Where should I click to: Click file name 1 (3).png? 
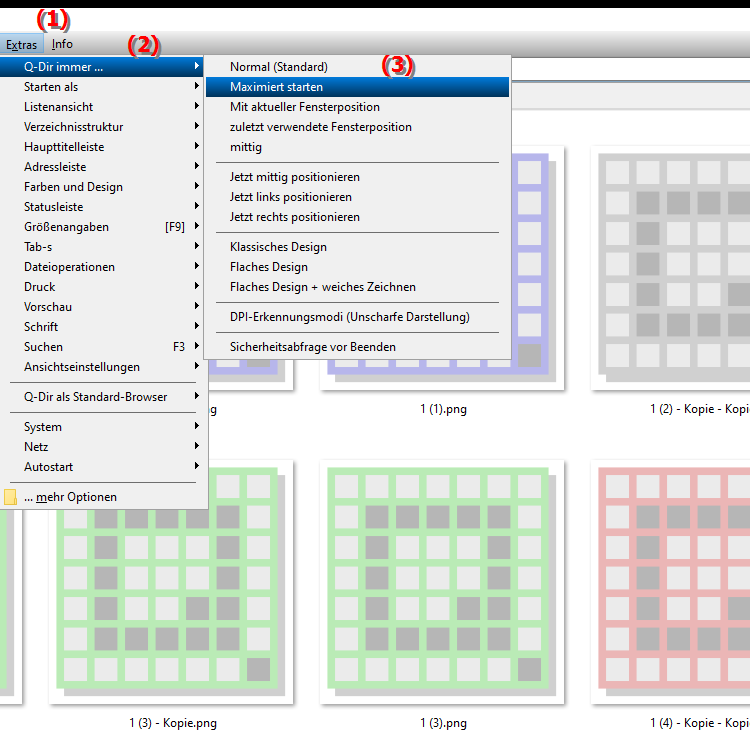click(x=443, y=723)
